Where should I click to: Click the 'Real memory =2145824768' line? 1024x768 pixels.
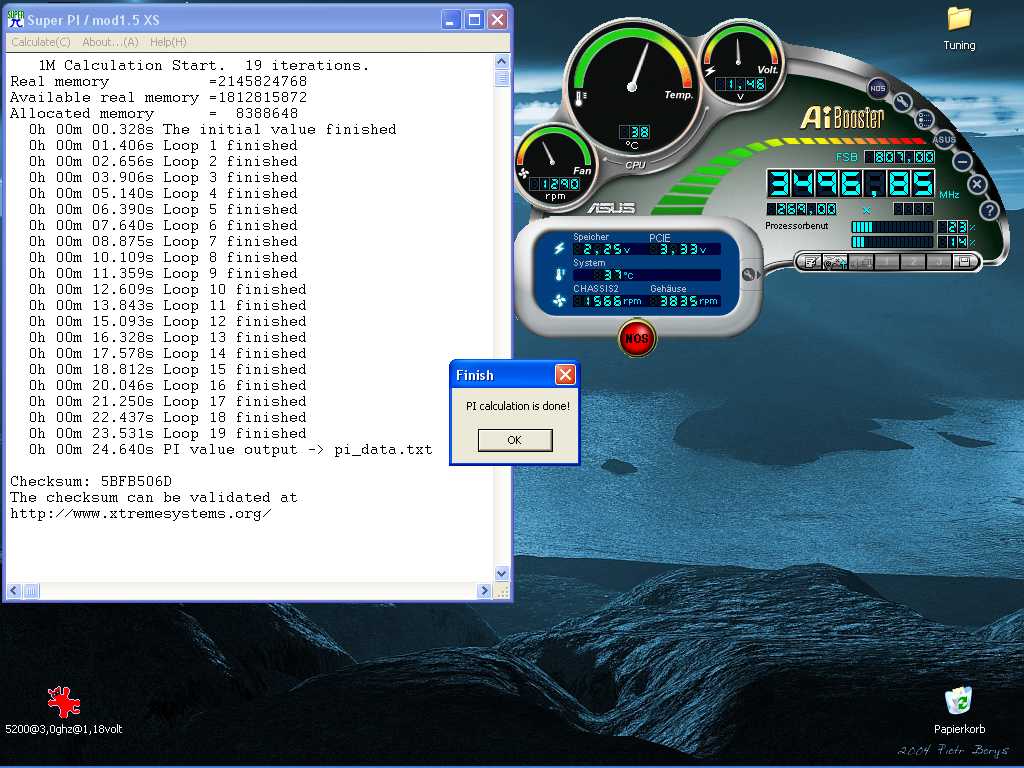(x=159, y=82)
